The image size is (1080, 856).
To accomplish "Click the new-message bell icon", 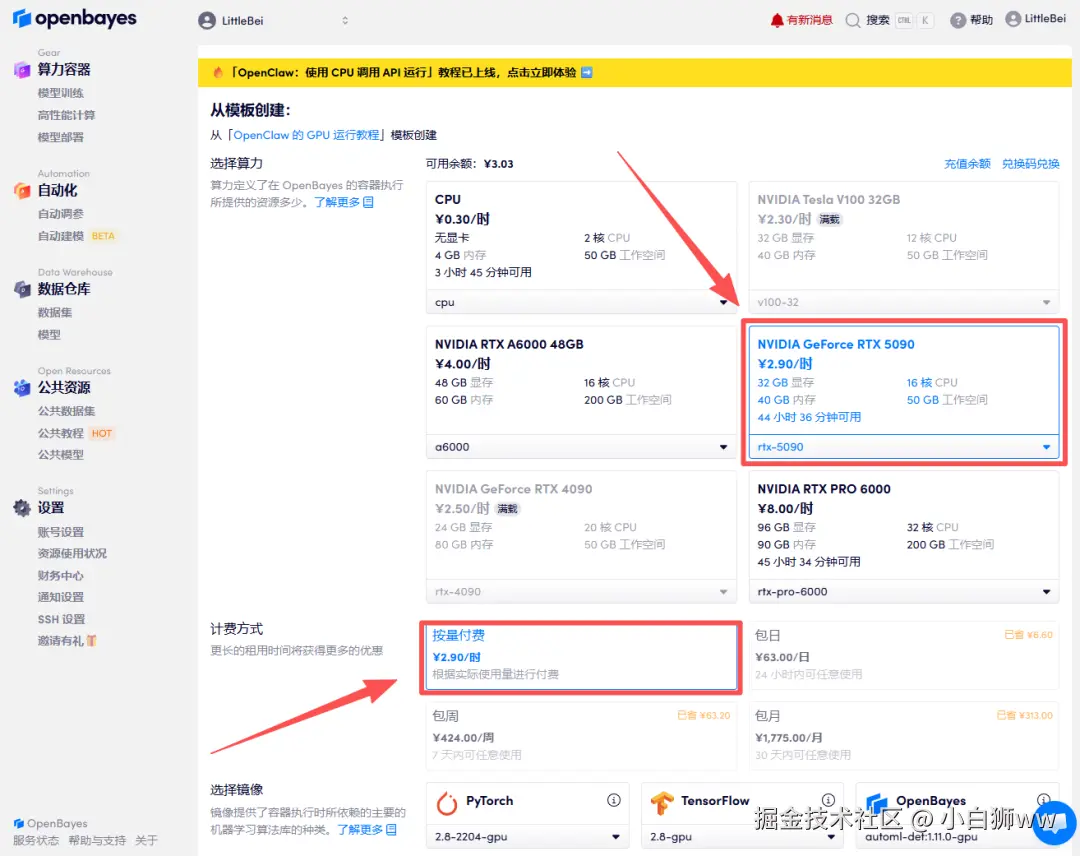I will [777, 20].
